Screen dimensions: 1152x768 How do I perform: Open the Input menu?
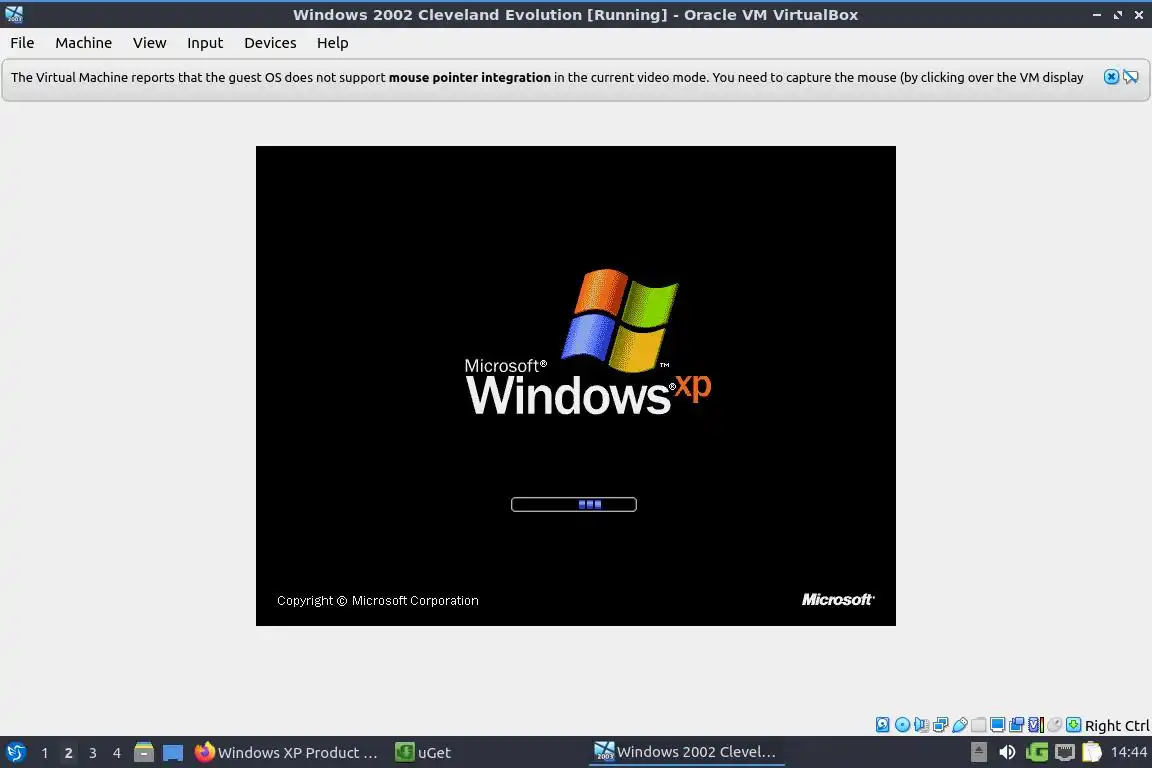point(204,43)
